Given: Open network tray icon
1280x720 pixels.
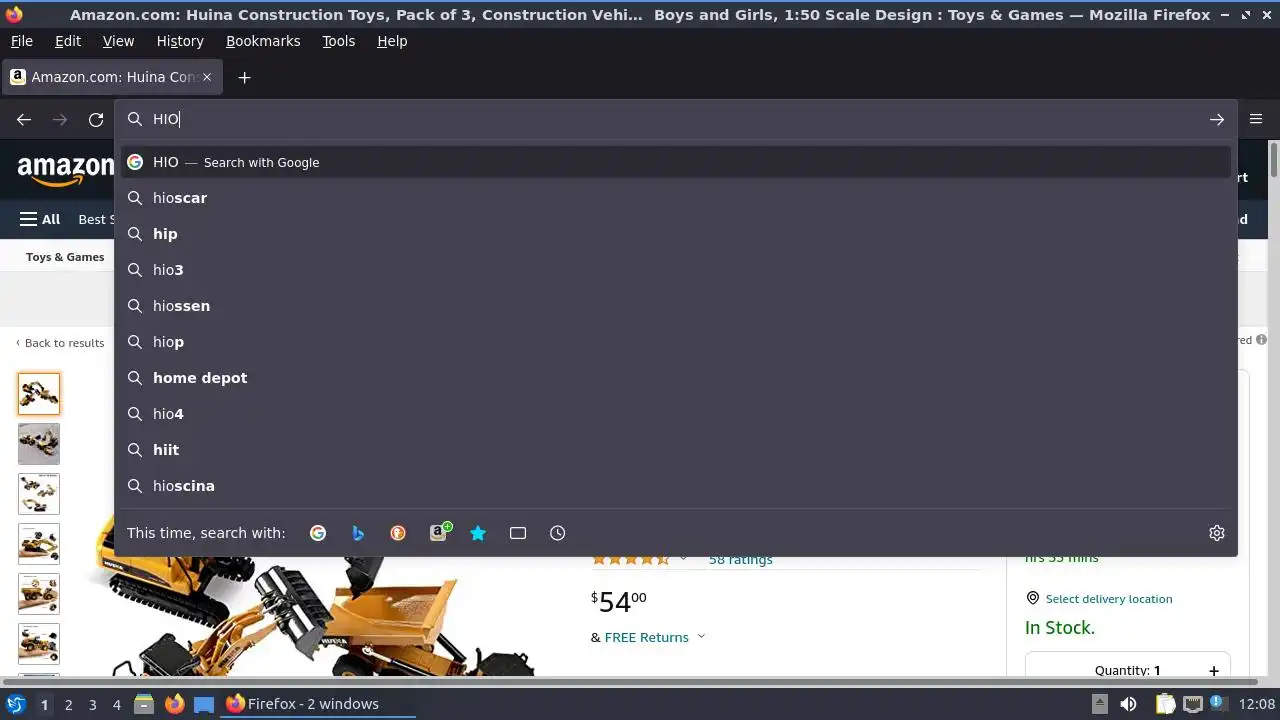Looking at the screenshot, I should point(1193,704).
